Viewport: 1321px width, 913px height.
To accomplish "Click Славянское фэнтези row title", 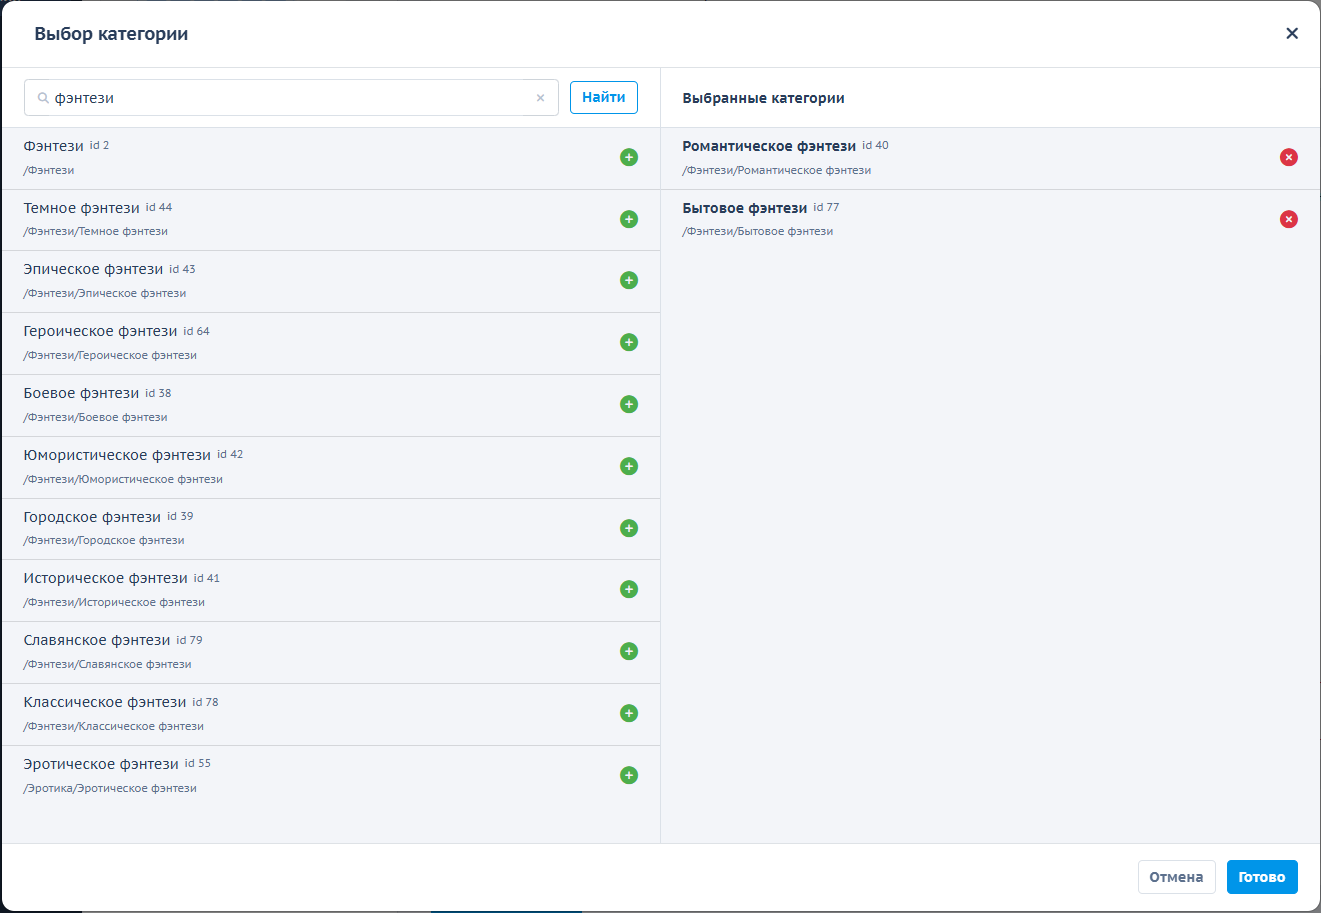I will (x=97, y=641).
